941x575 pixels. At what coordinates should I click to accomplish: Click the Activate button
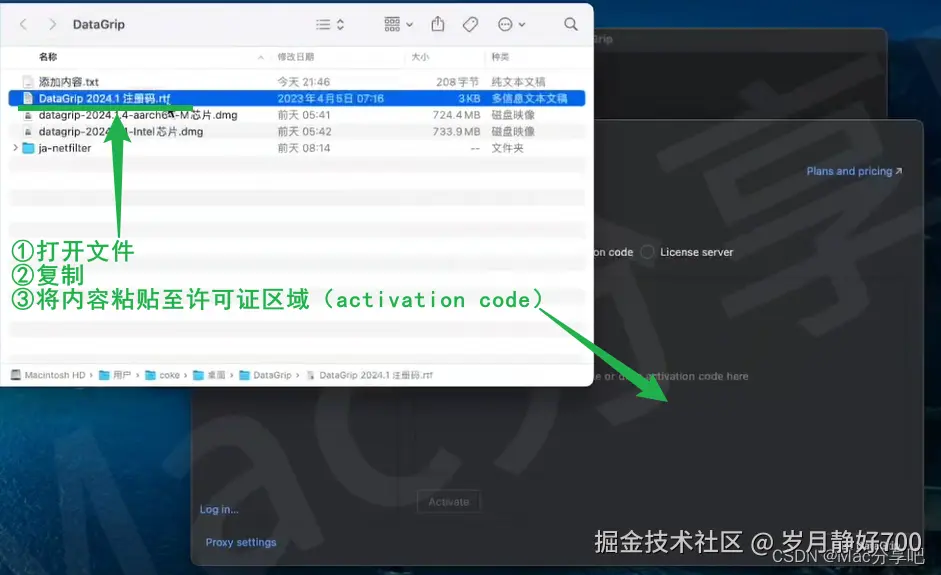(x=448, y=502)
